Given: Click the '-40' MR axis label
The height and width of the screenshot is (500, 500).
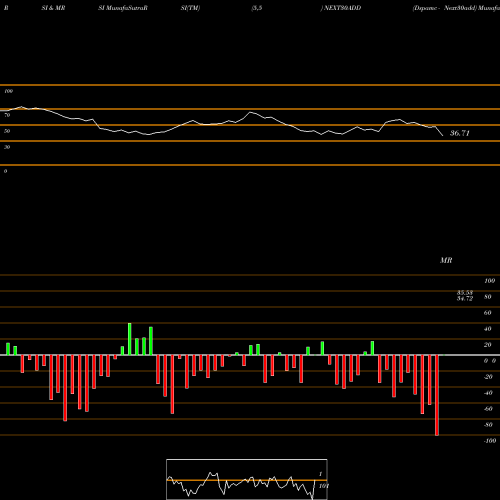Looking at the screenshot, I should [488, 393].
